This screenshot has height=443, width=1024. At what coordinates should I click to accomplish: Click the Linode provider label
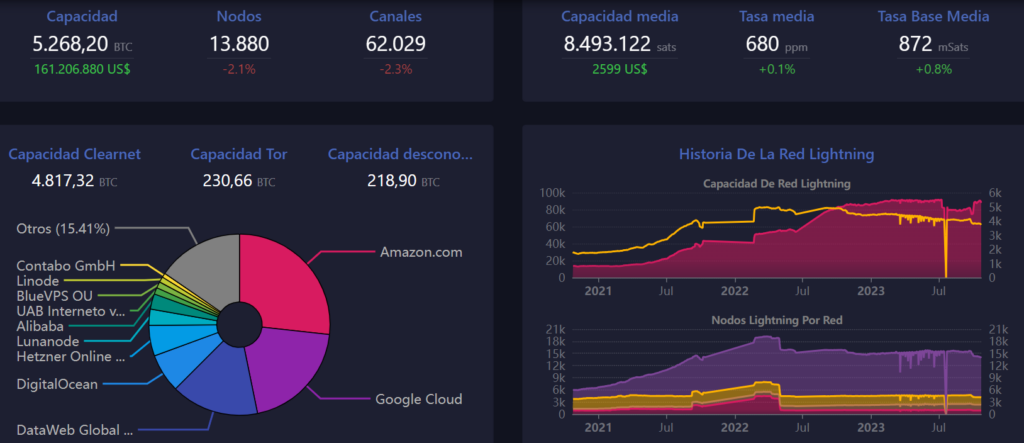(x=38, y=281)
